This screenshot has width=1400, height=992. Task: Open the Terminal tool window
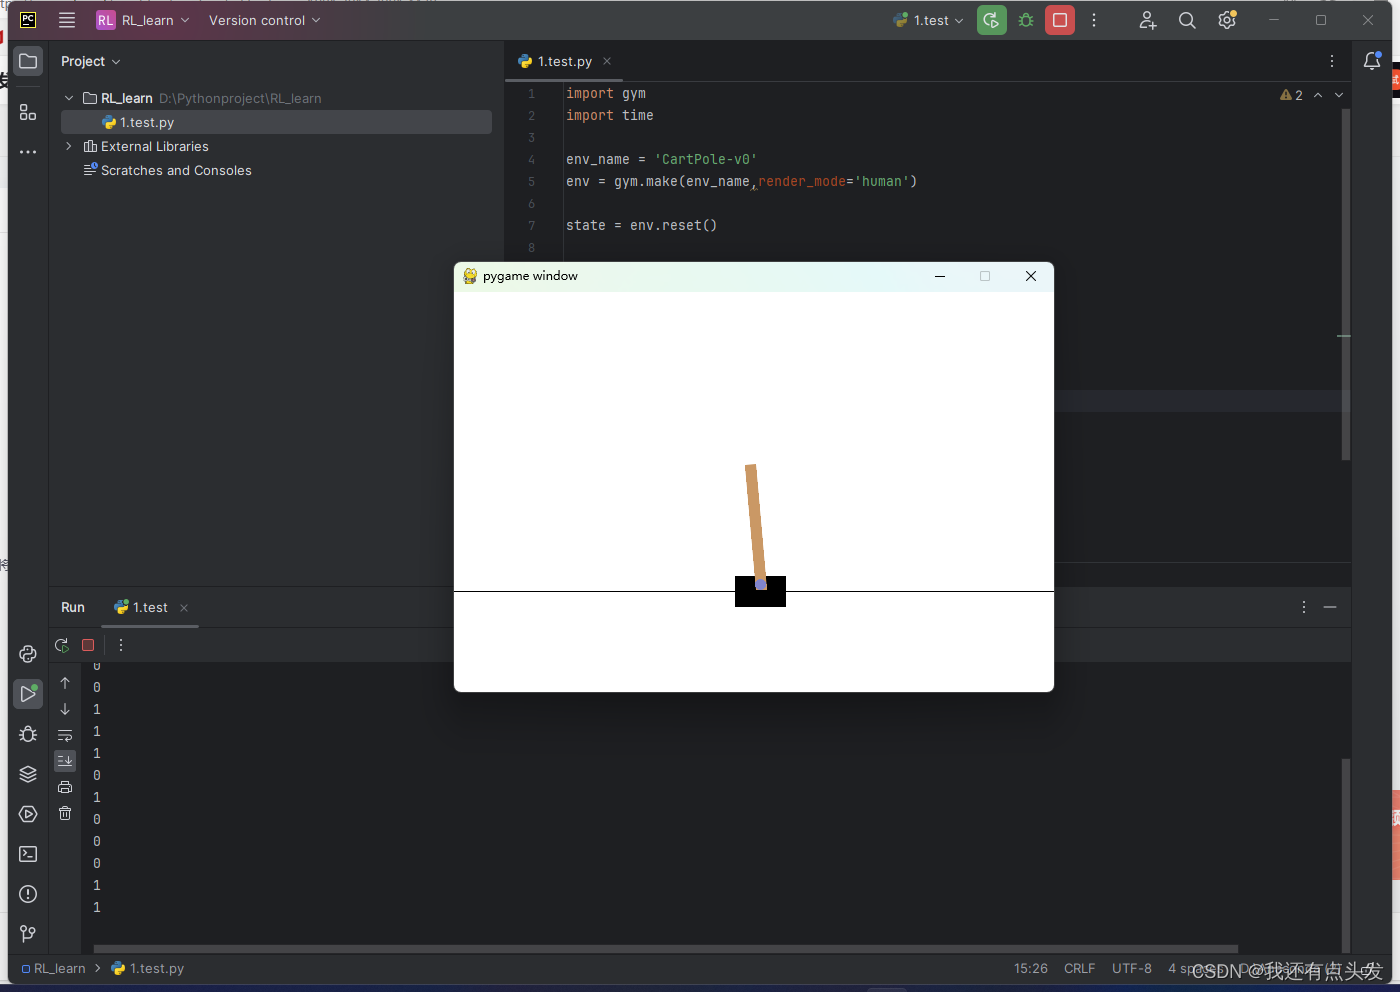27,853
